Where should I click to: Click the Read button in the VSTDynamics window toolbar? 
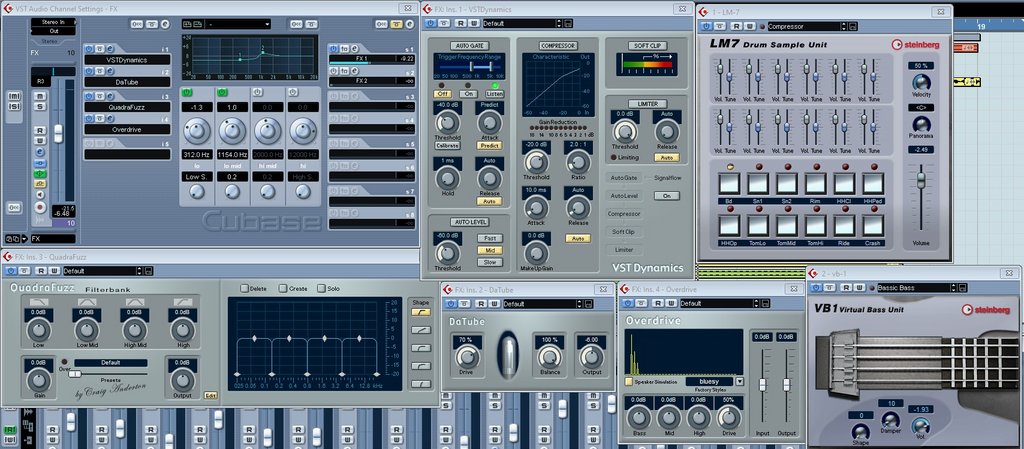459,23
